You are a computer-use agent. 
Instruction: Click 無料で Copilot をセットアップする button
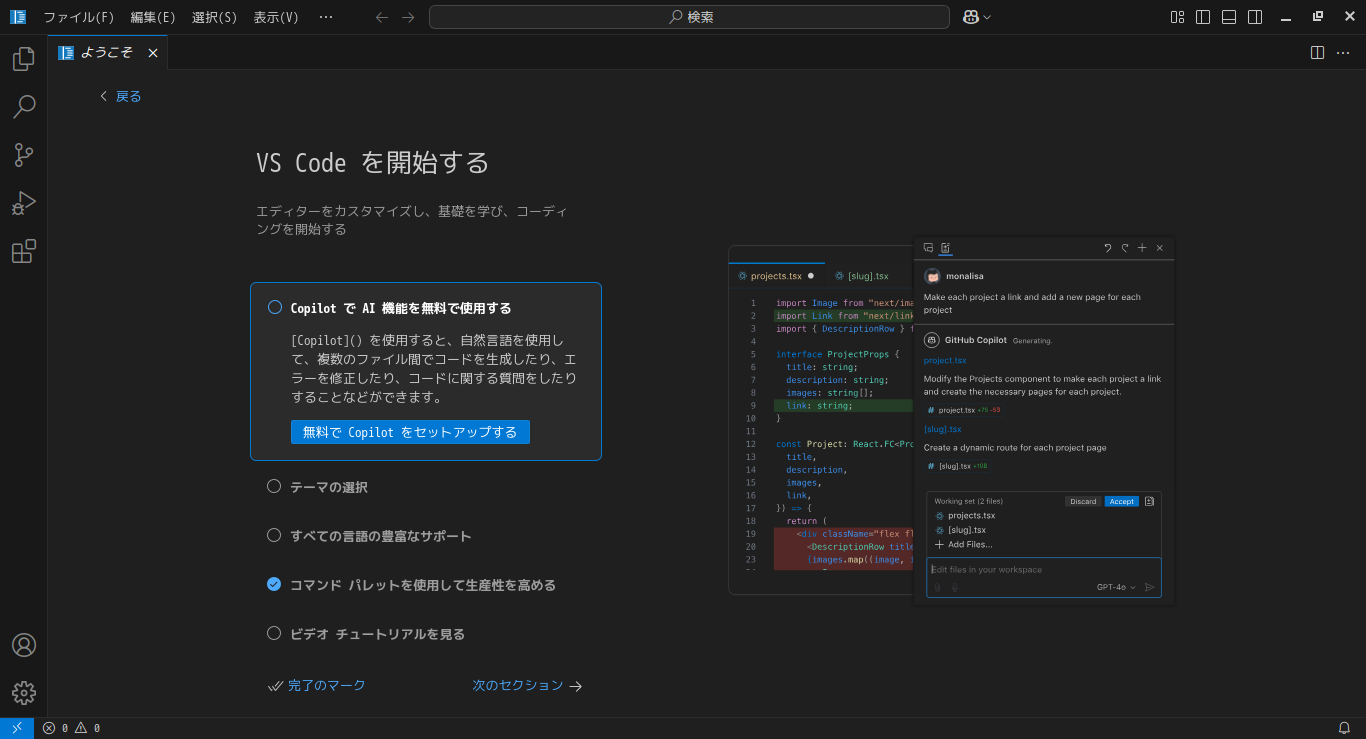pyautogui.click(x=409, y=431)
